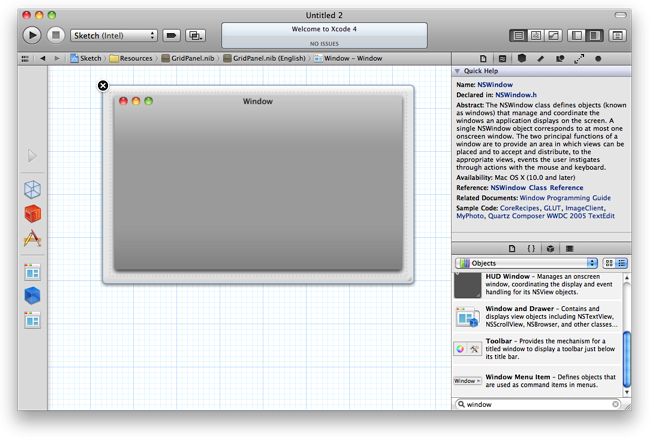
Task: Click the library search field containing window
Action: tap(537, 404)
